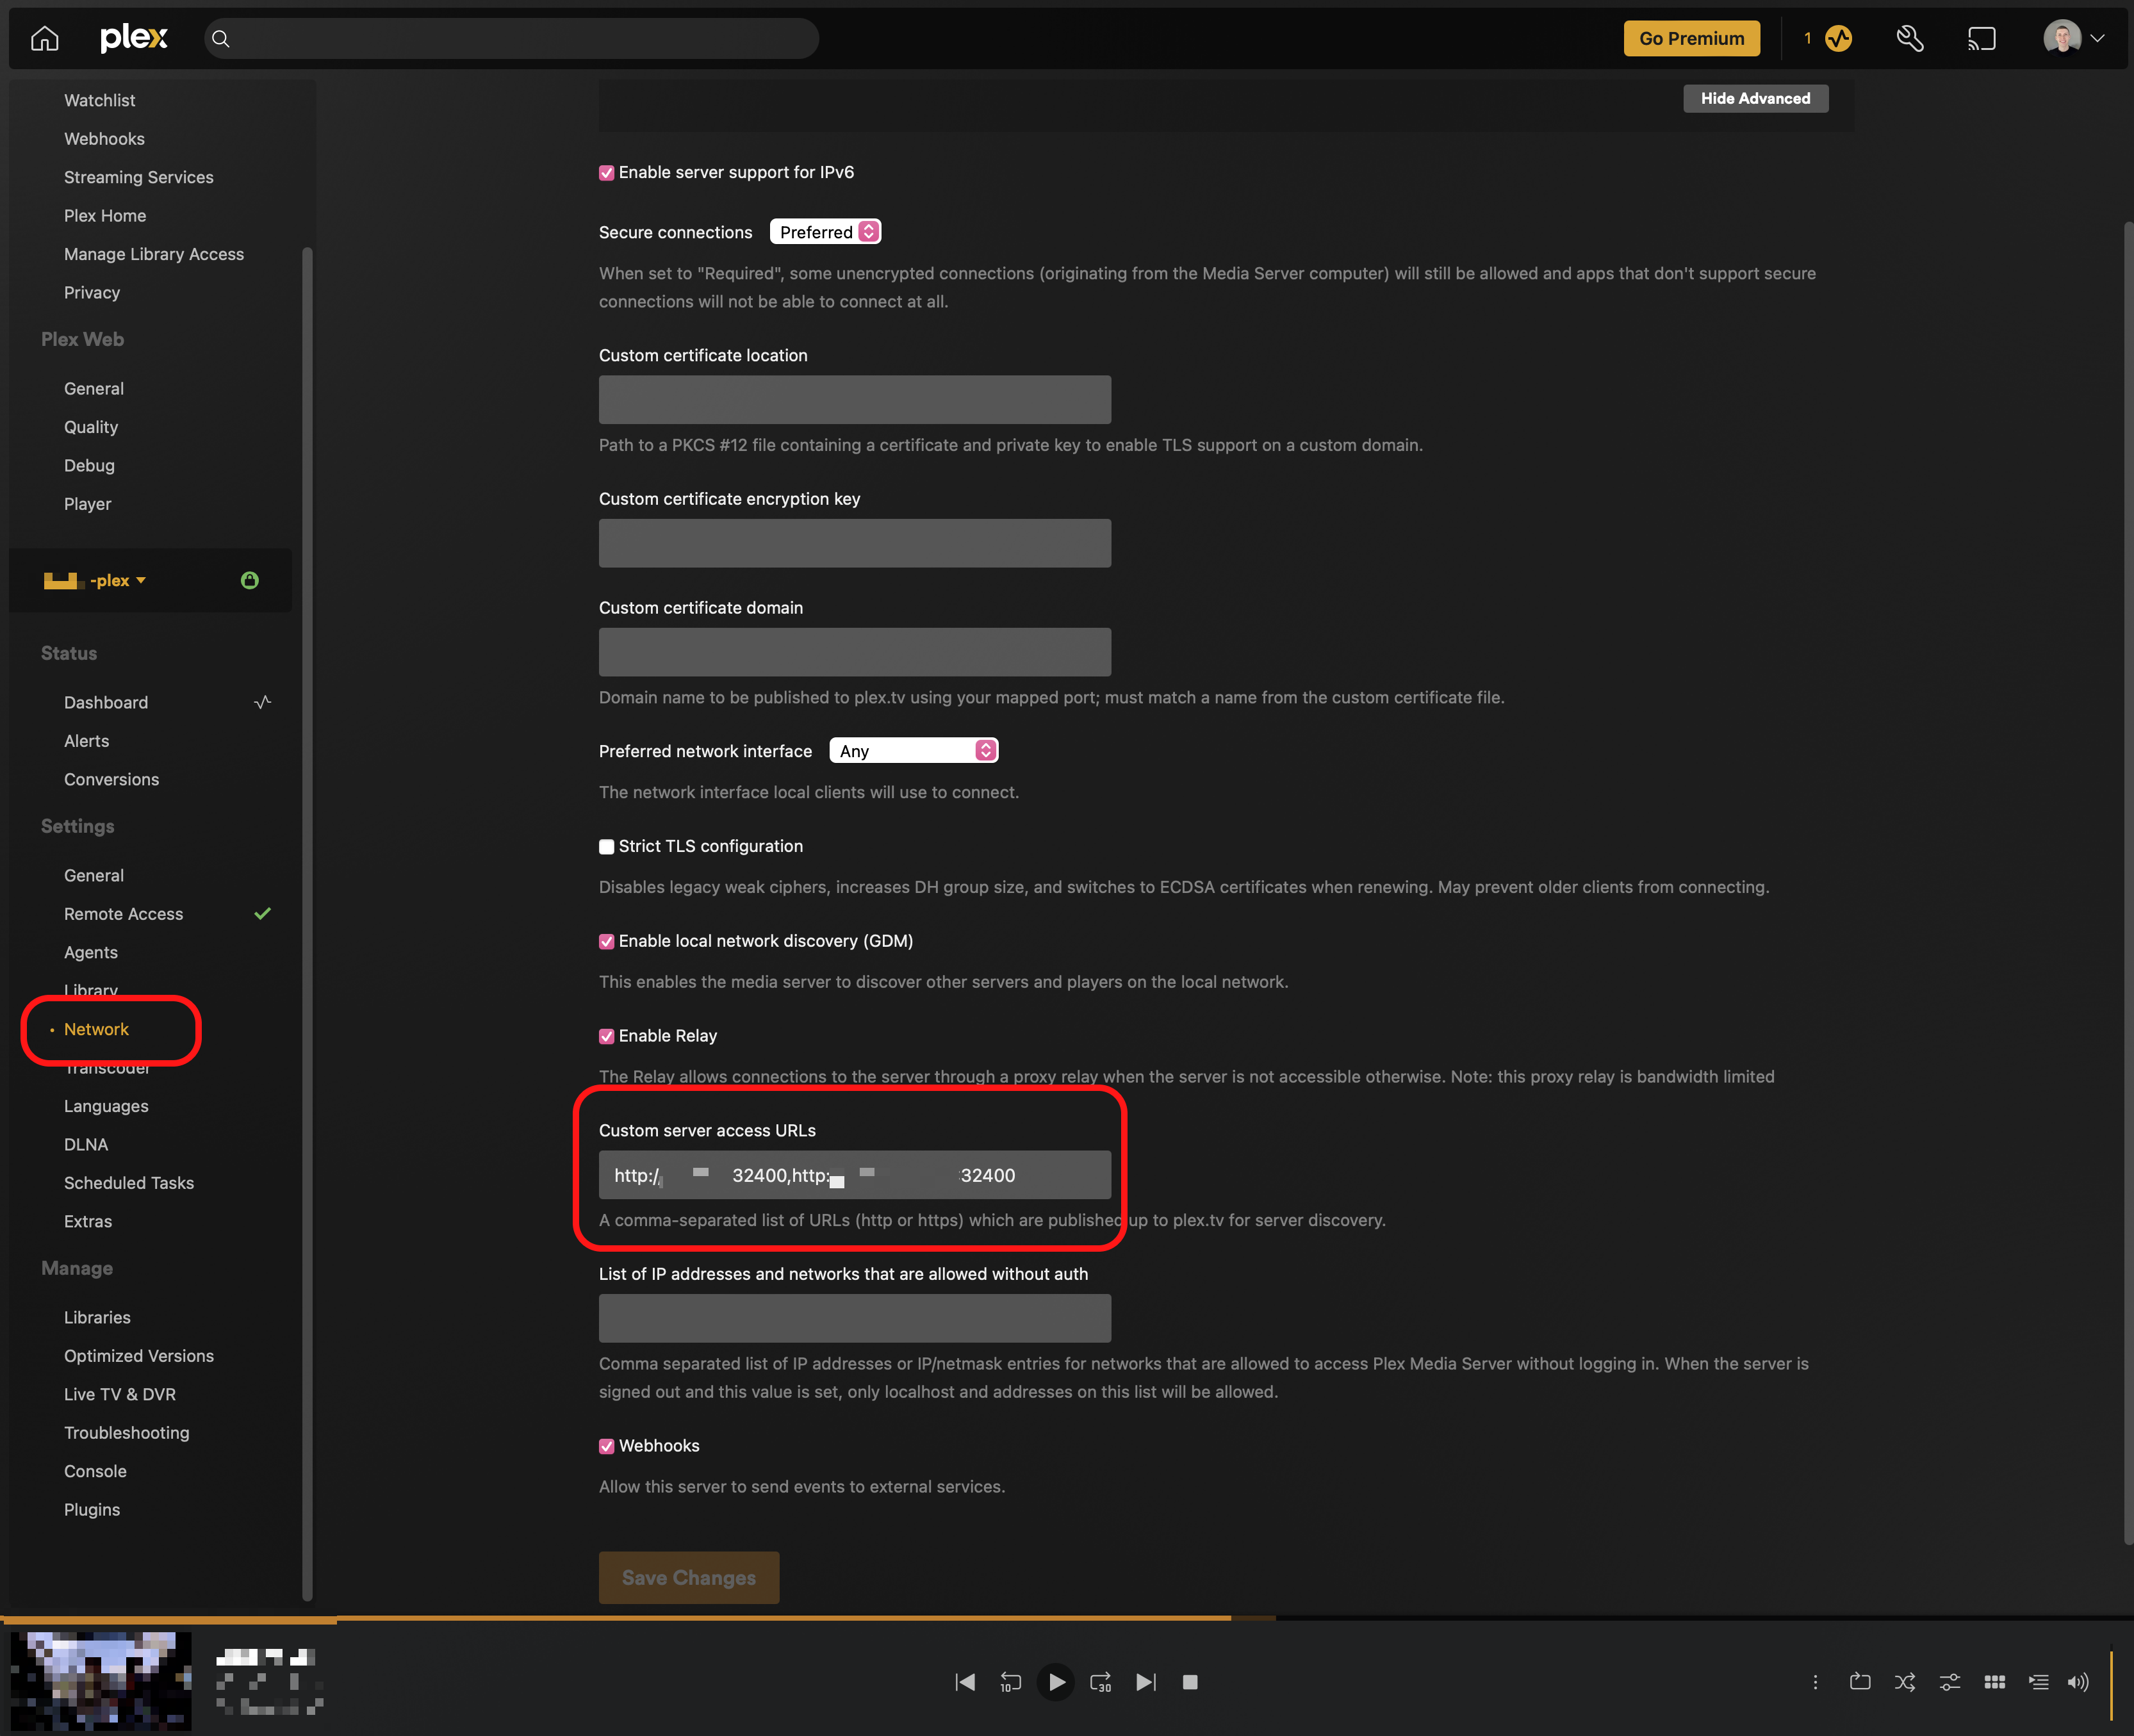
Task: Open the Transcoder settings page
Action: tap(107, 1068)
